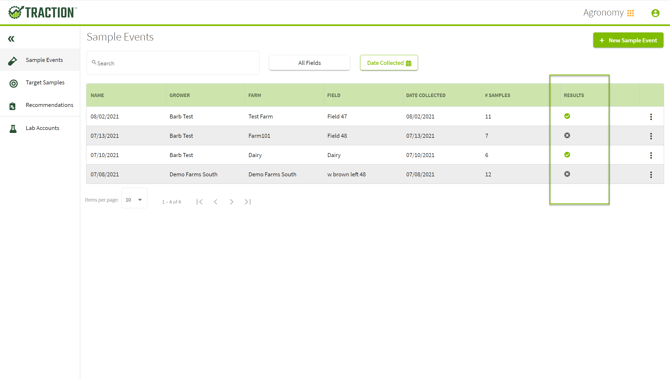This screenshot has width=670, height=379.
Task: Collapse the sidebar with double chevron
Action: tap(11, 39)
